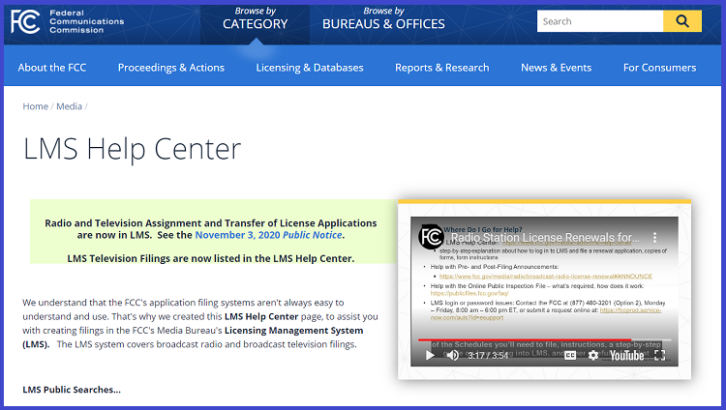The image size is (726, 410).
Task: Click the FCC logo in header
Action: pos(25,21)
